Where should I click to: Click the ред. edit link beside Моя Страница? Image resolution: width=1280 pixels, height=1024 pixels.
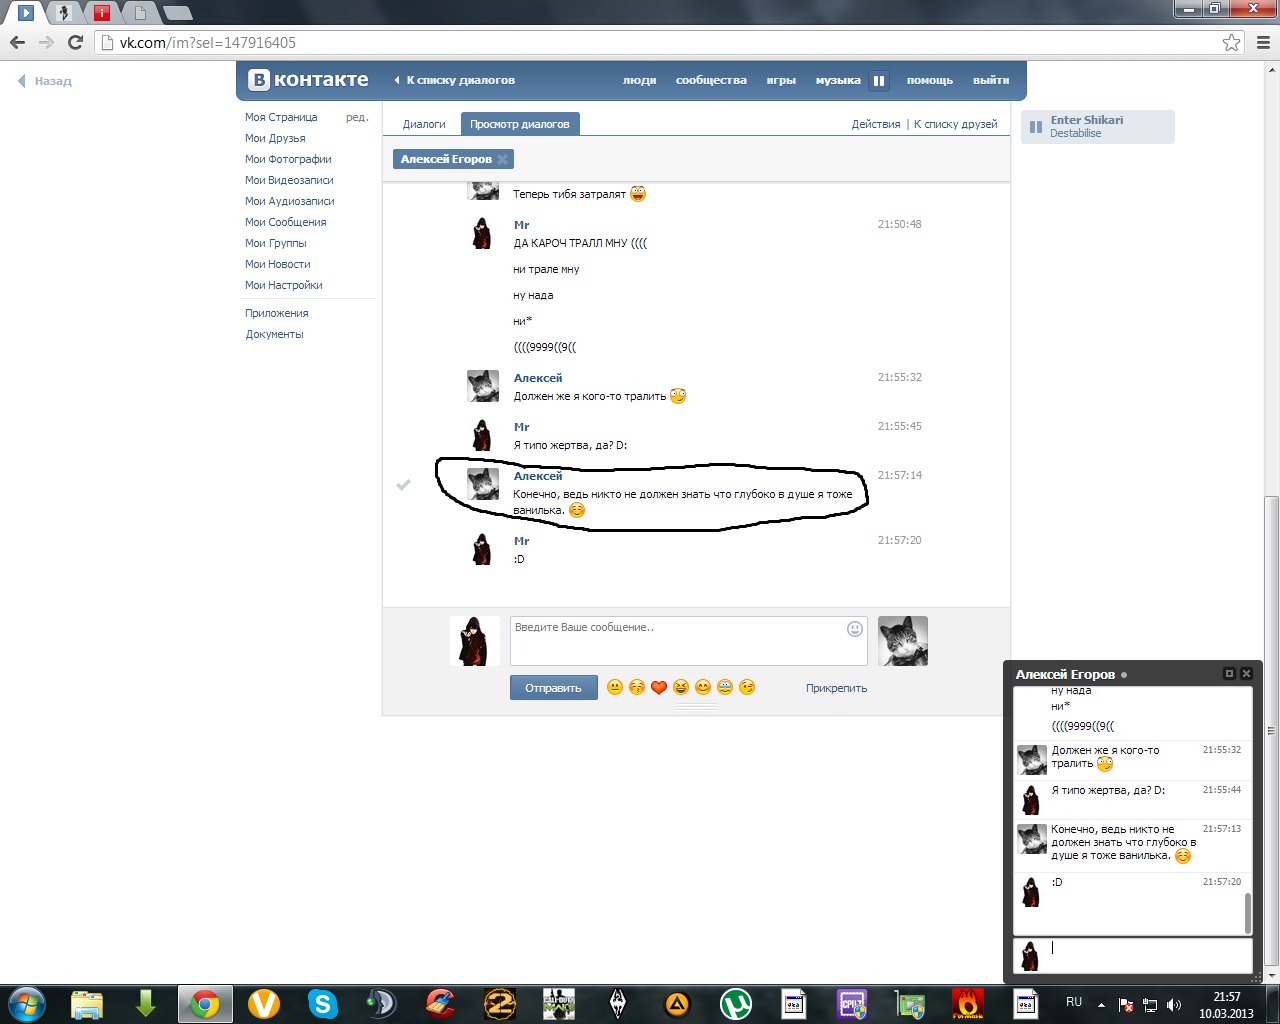(x=357, y=117)
